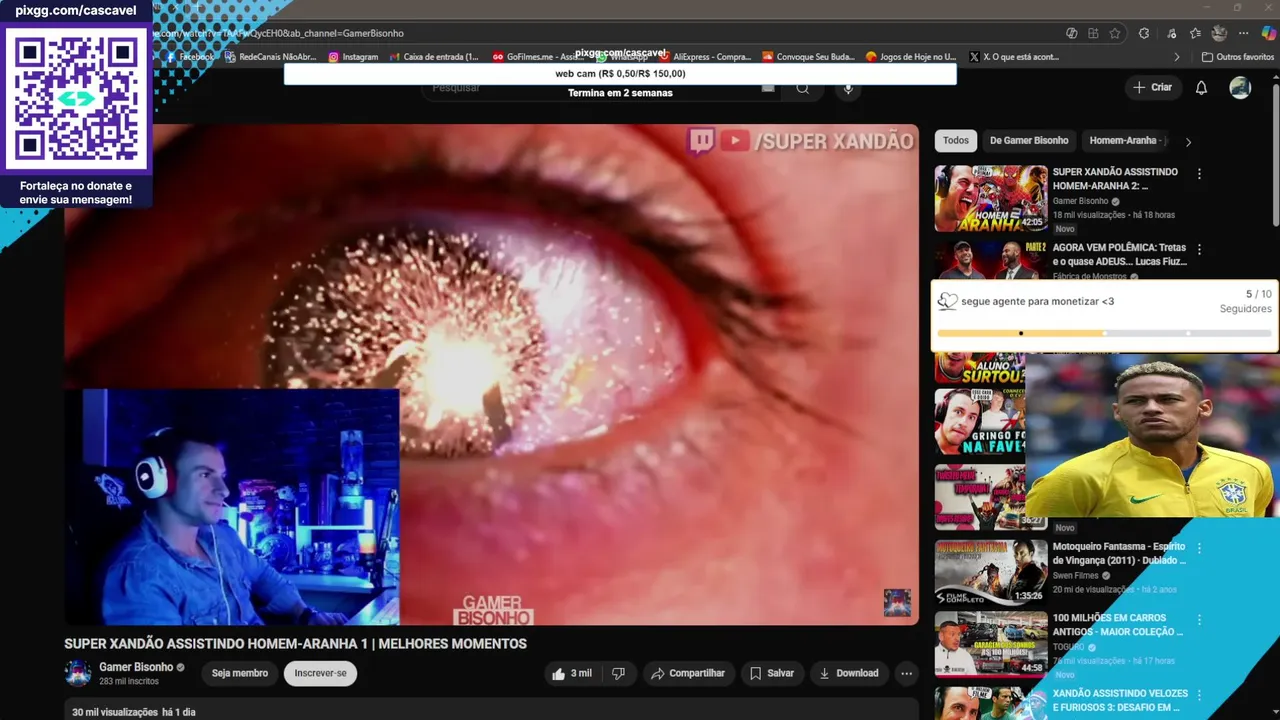Open the Gamer Bisonho channel name link
Viewport: 1280px width, 720px height.
(136, 667)
